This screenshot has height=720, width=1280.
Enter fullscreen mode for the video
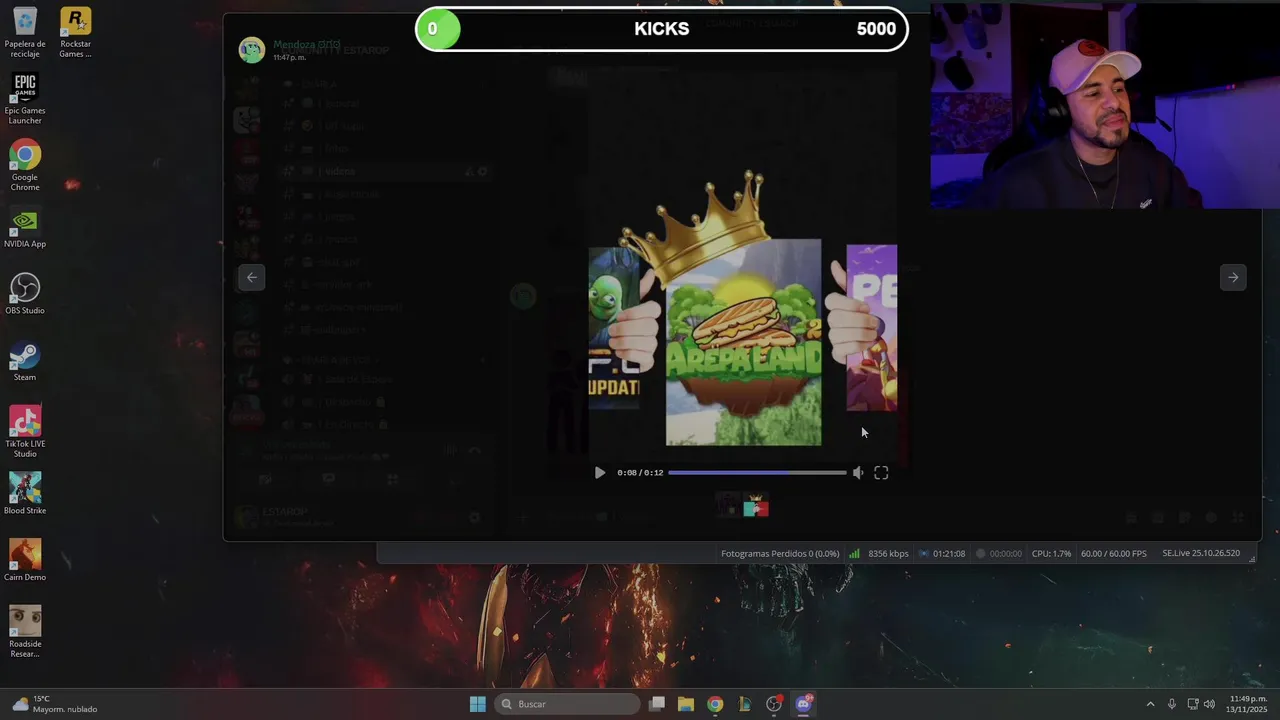coord(881,473)
